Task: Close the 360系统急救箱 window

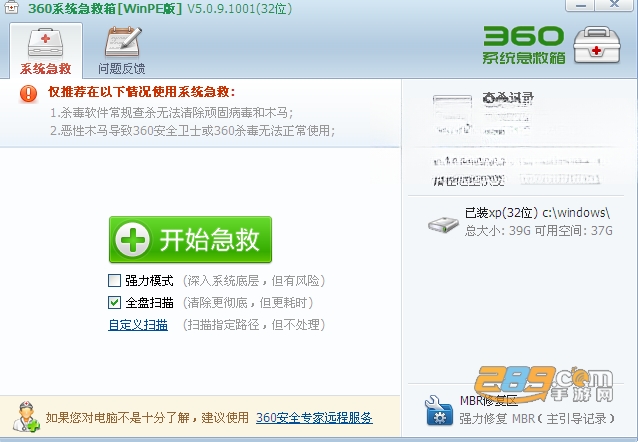Action: coord(615,5)
